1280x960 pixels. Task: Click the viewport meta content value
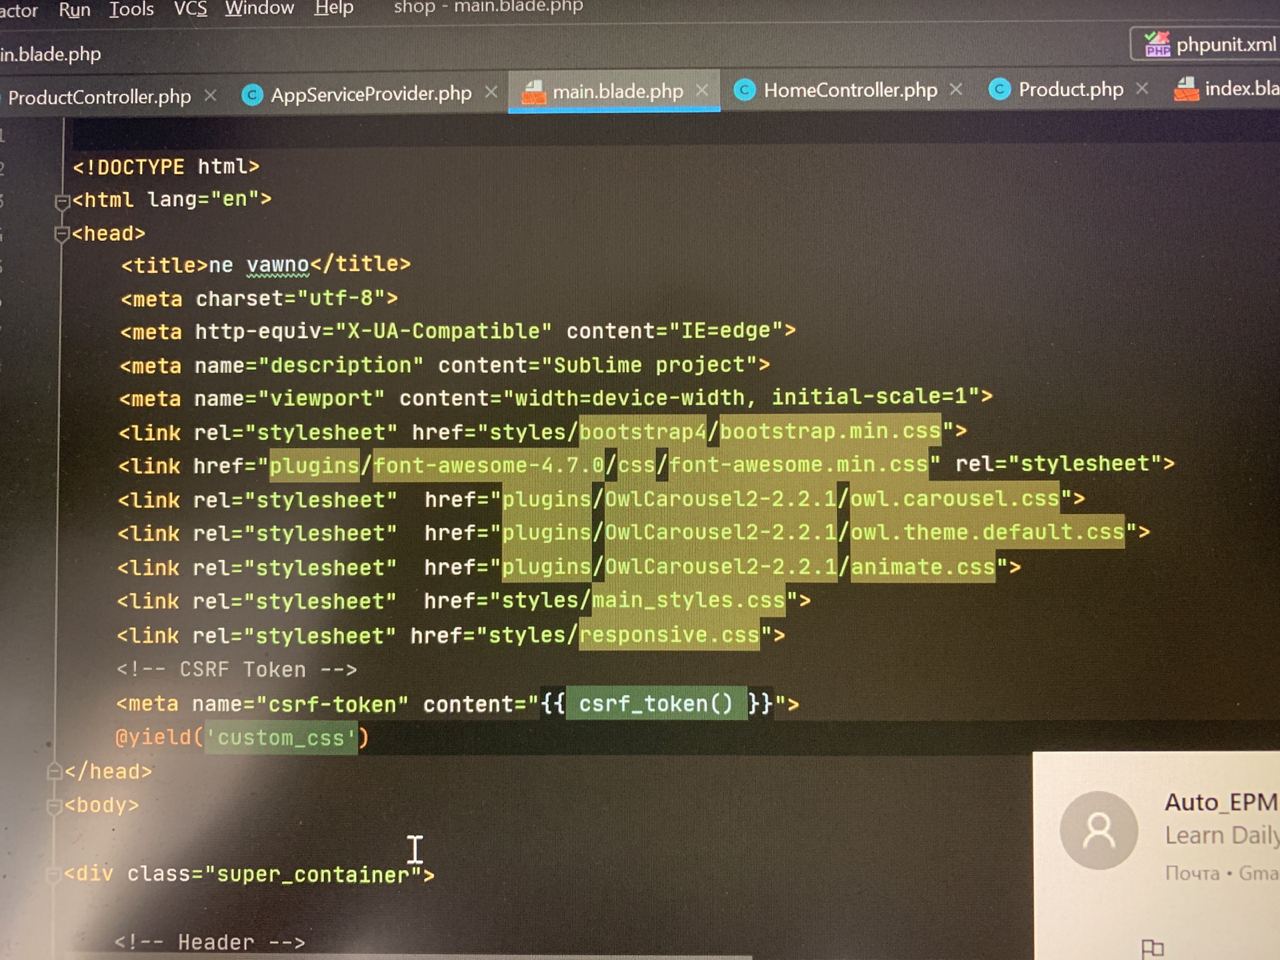[x=740, y=397]
